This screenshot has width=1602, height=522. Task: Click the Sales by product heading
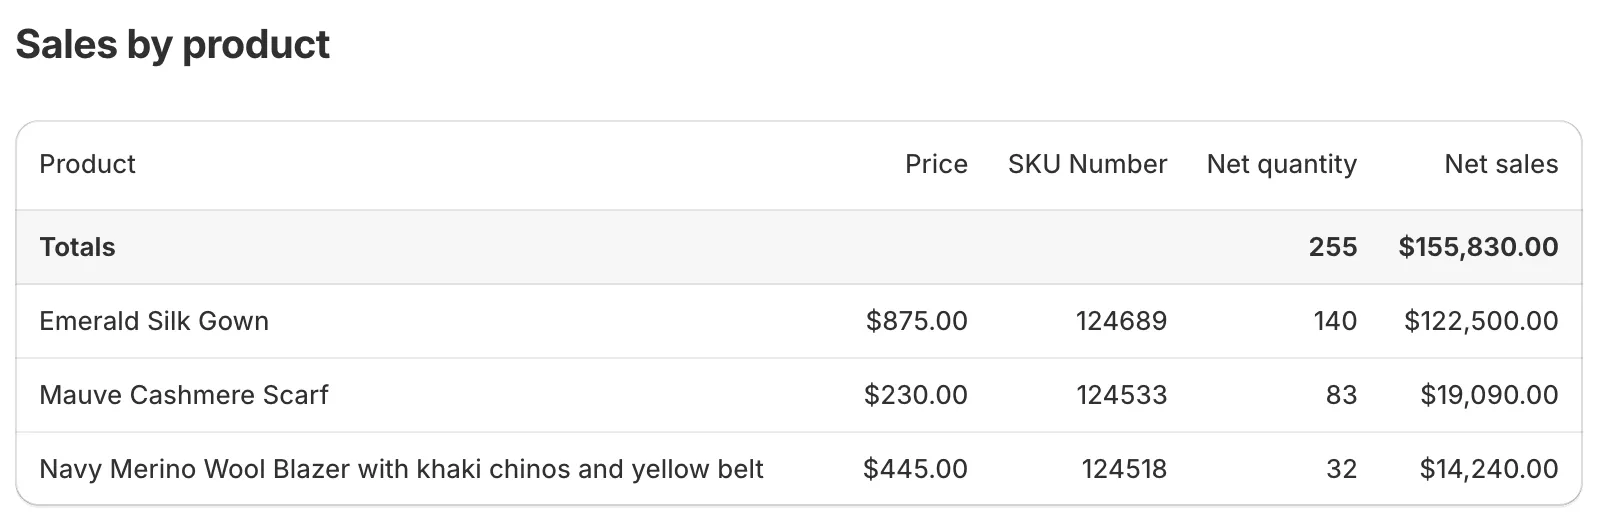pyautogui.click(x=172, y=45)
